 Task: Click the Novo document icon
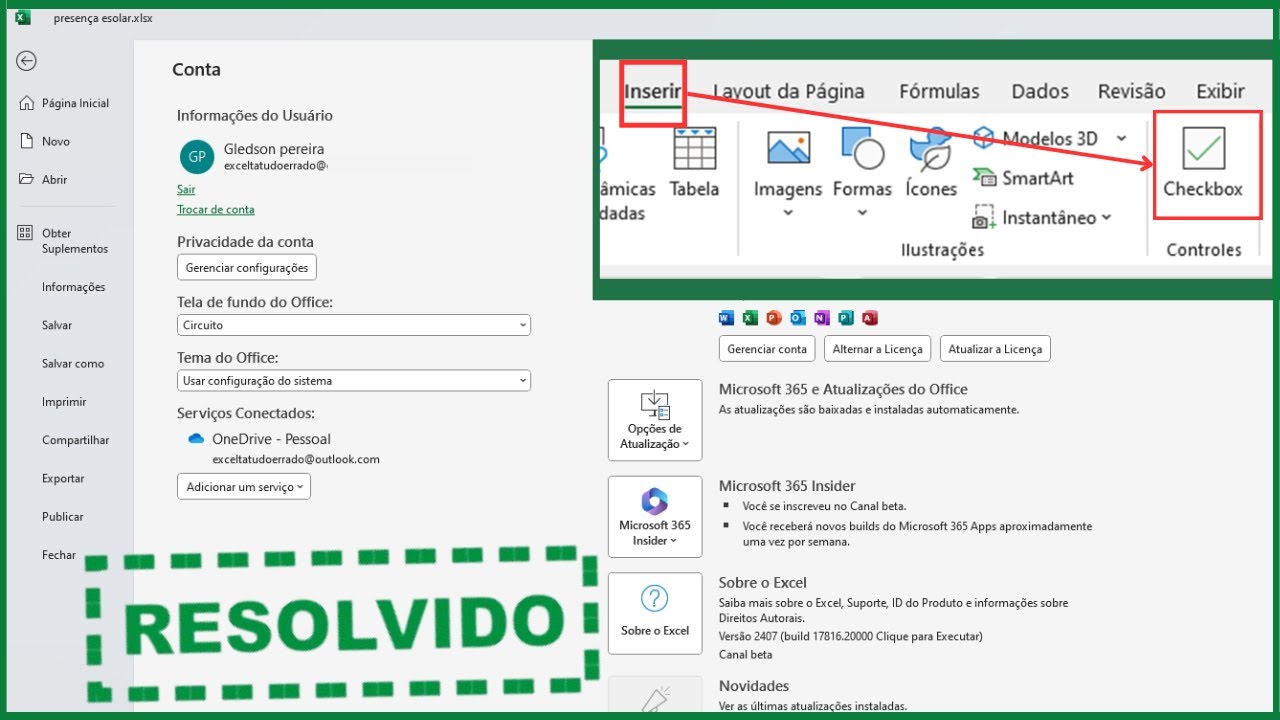click(25, 141)
